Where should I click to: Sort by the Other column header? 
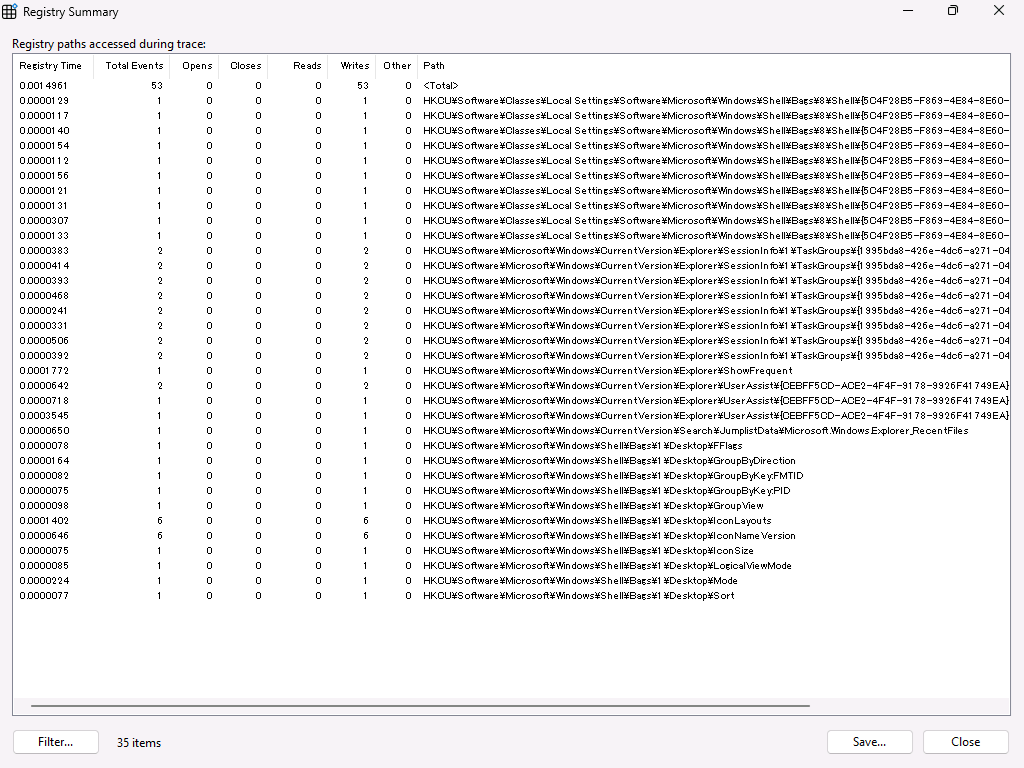[x=396, y=66]
